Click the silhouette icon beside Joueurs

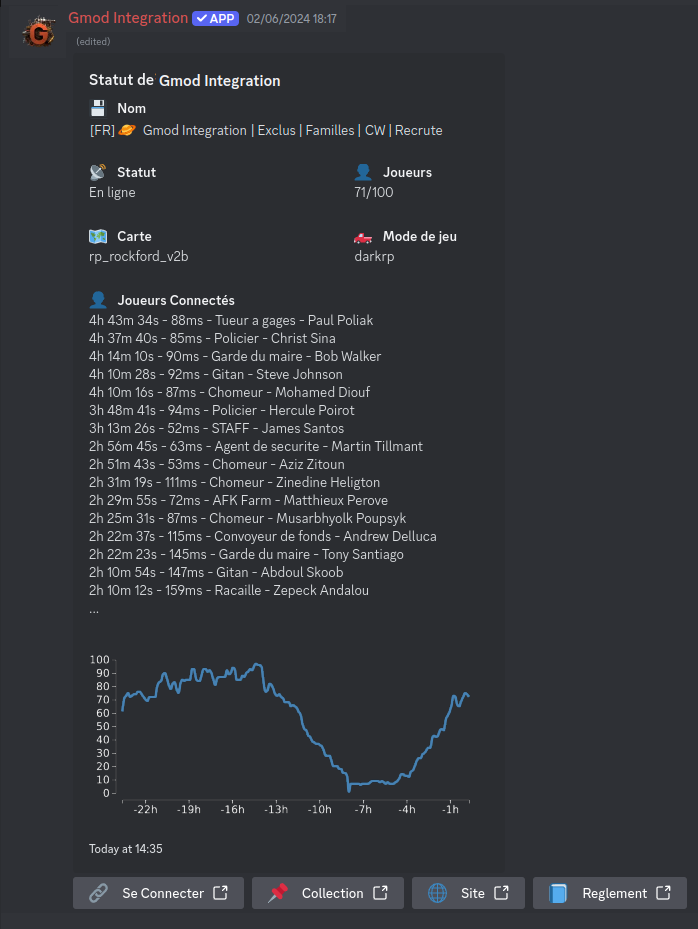click(x=363, y=172)
